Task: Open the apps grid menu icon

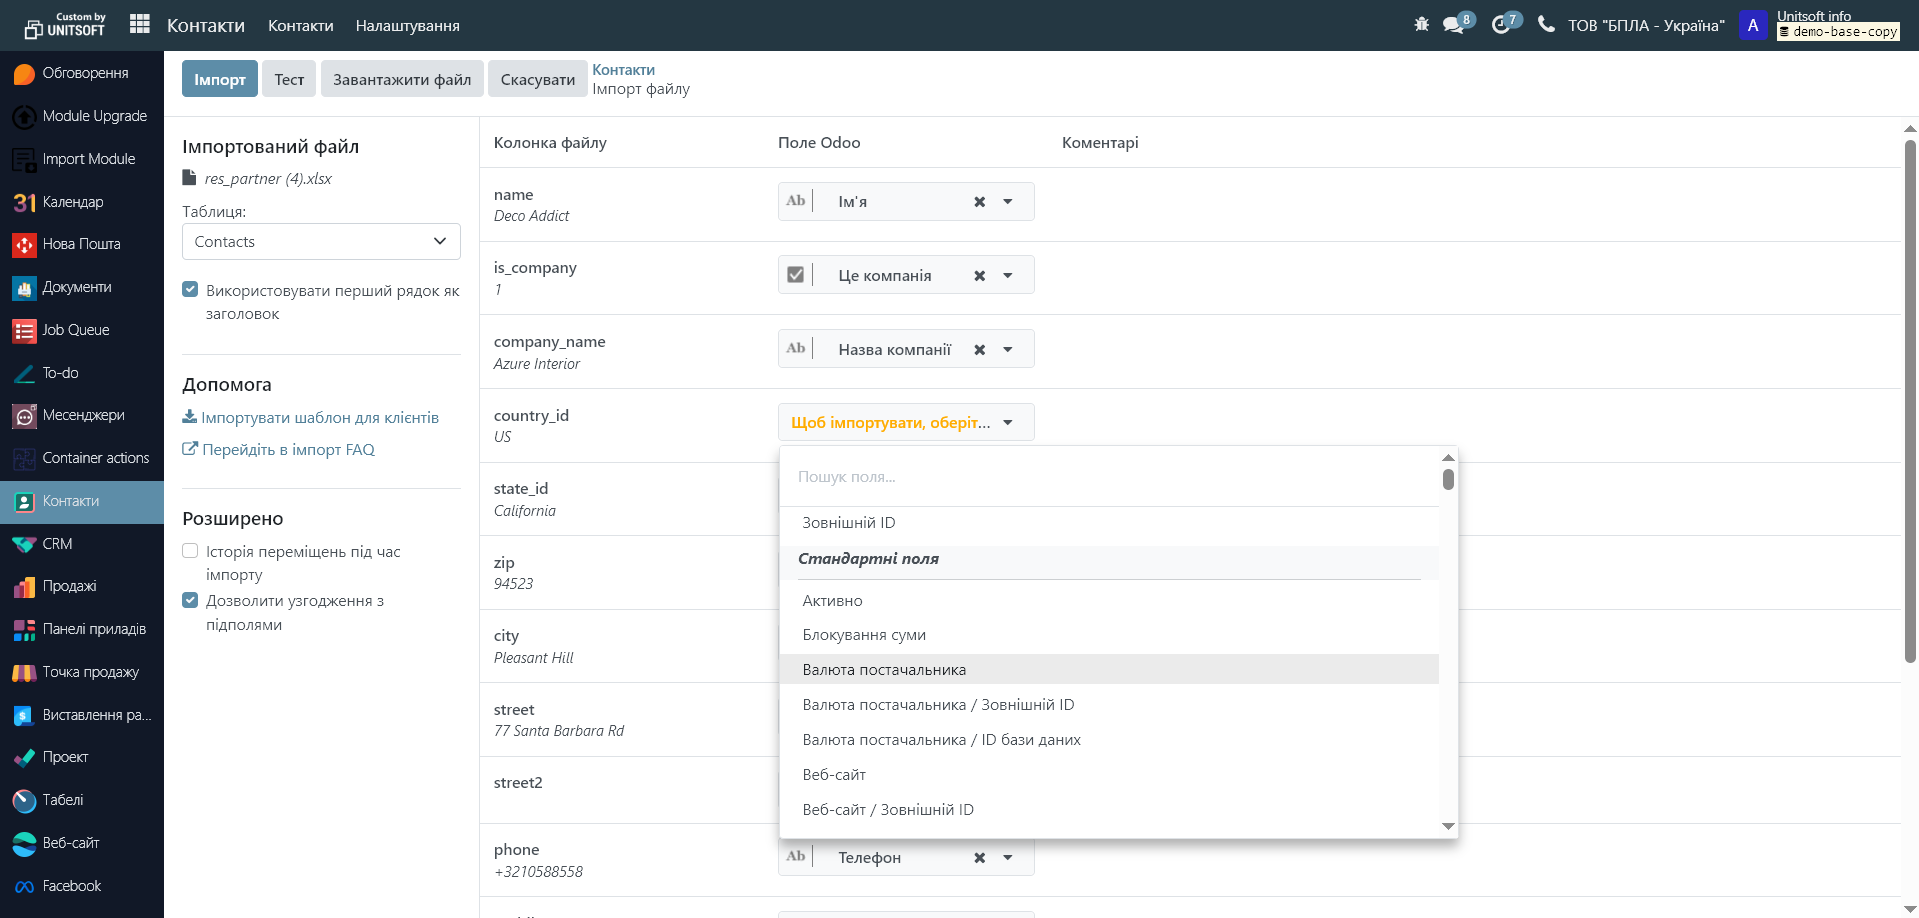Action: 140,24
